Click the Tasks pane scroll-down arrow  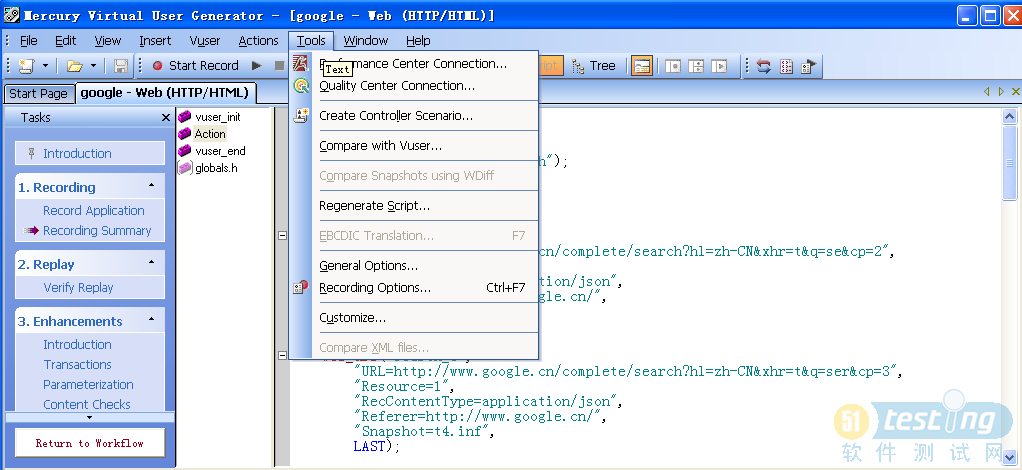click(90, 417)
